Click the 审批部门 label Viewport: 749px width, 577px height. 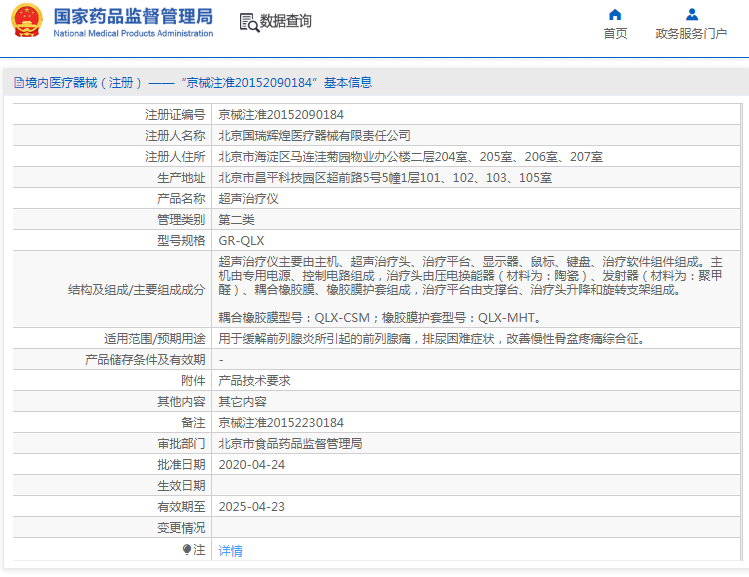(x=181, y=444)
